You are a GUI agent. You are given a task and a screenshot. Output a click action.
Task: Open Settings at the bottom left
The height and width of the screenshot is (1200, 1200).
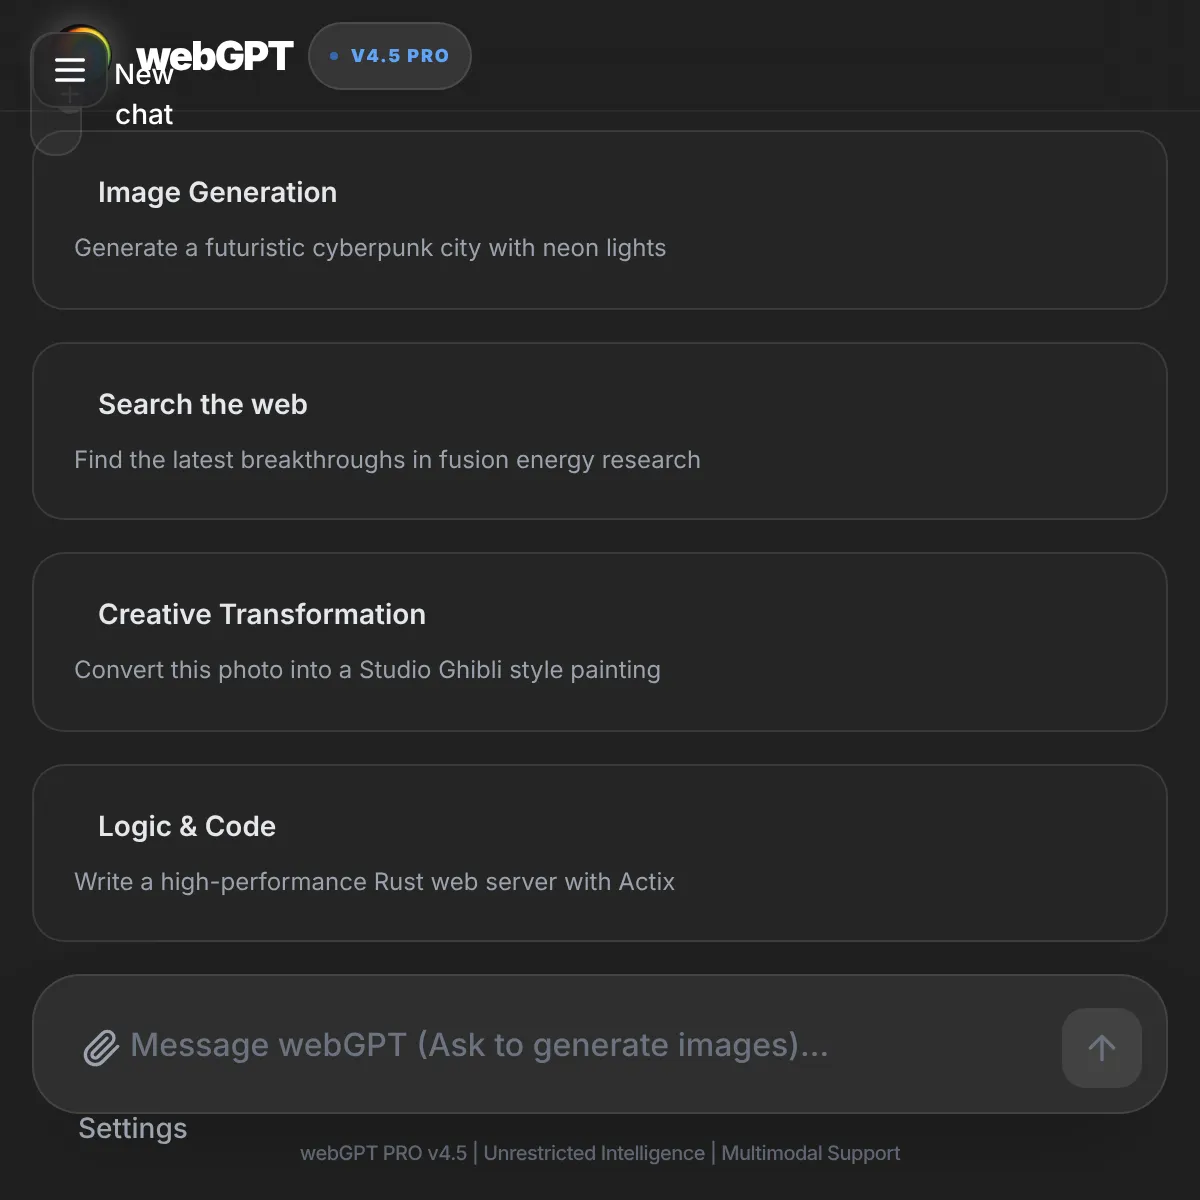pyautogui.click(x=133, y=1128)
